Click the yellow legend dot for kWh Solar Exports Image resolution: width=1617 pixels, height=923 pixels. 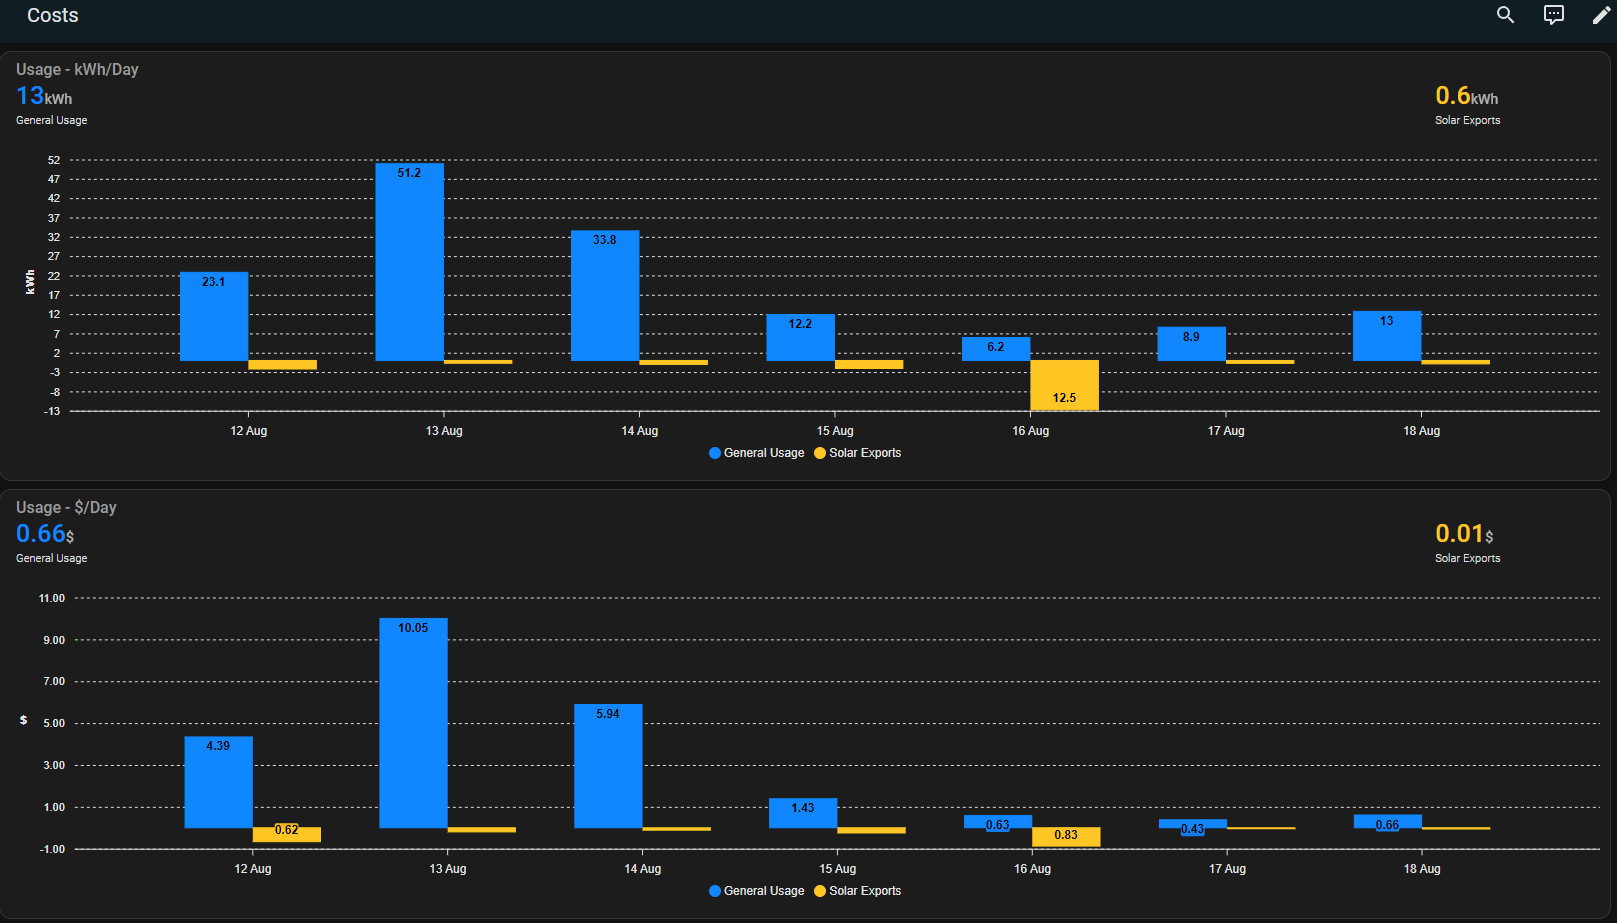click(x=820, y=453)
